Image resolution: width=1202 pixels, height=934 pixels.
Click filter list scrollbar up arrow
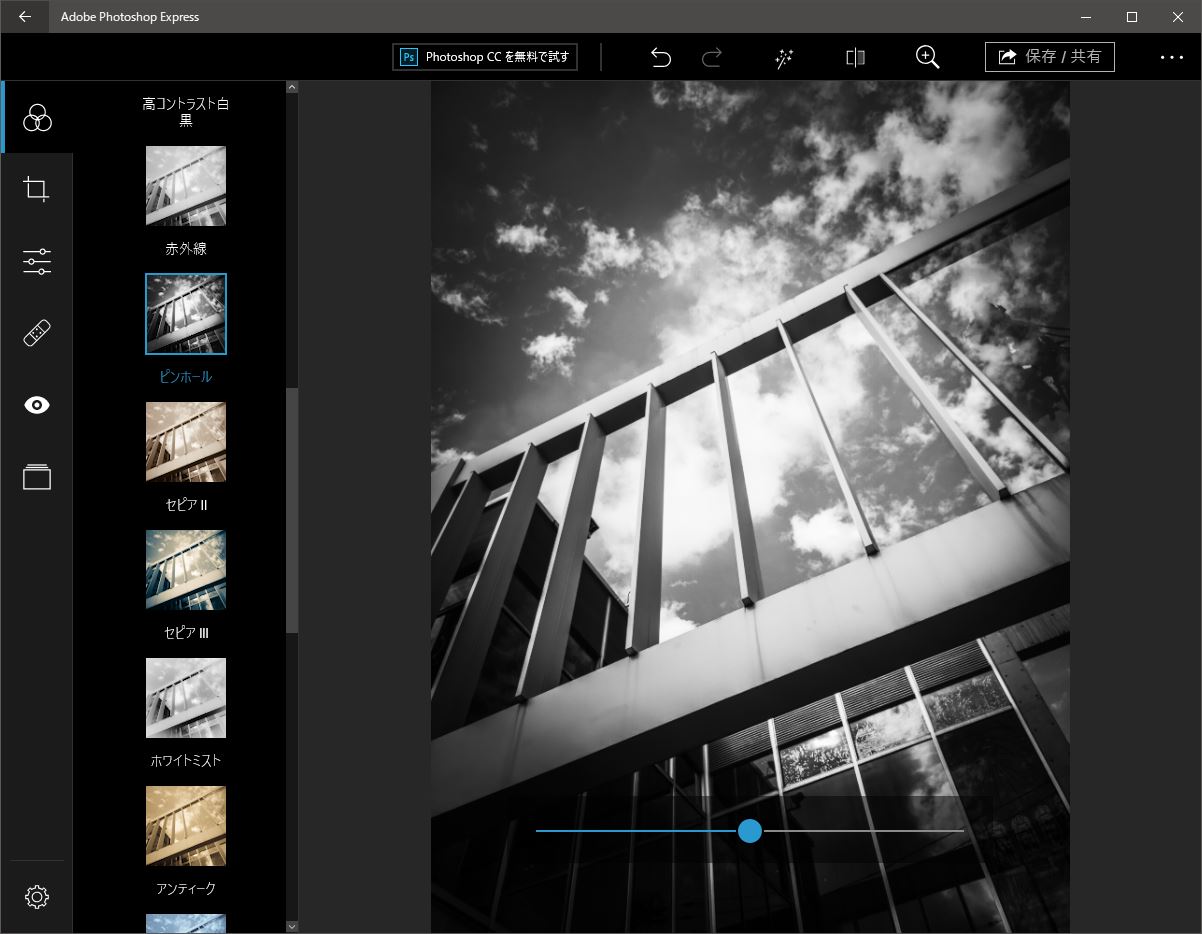(292, 87)
